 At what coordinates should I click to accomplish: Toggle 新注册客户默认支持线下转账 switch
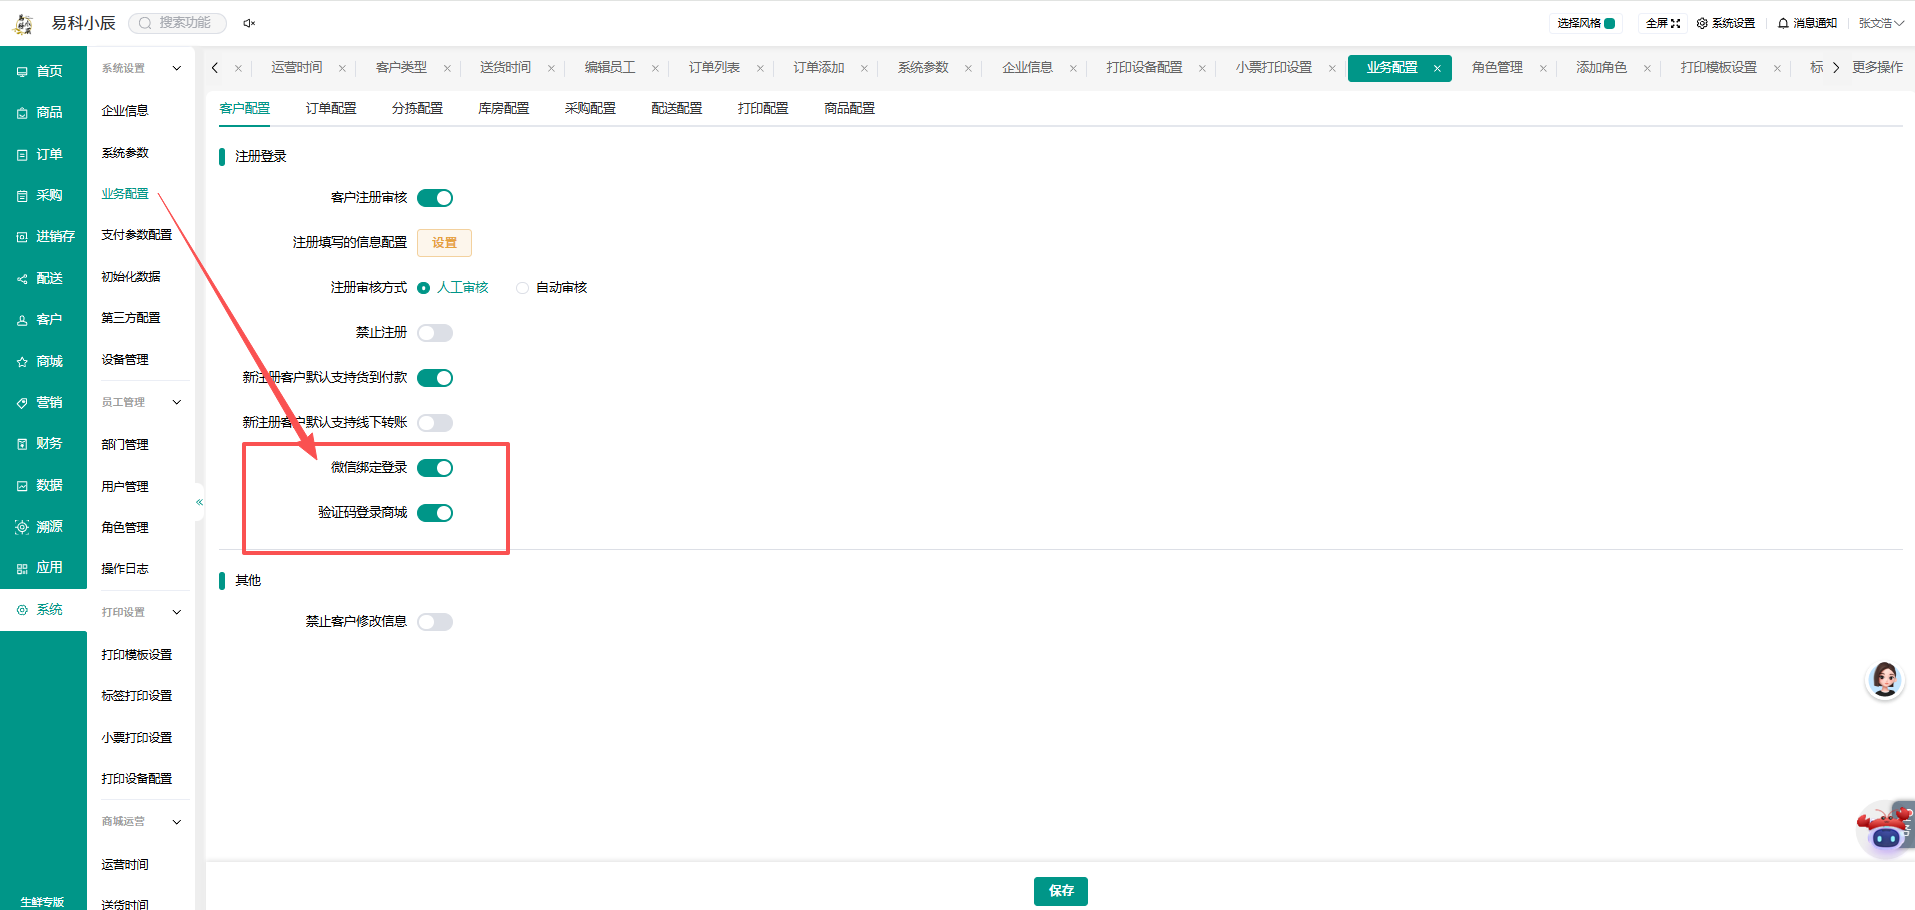tap(435, 423)
